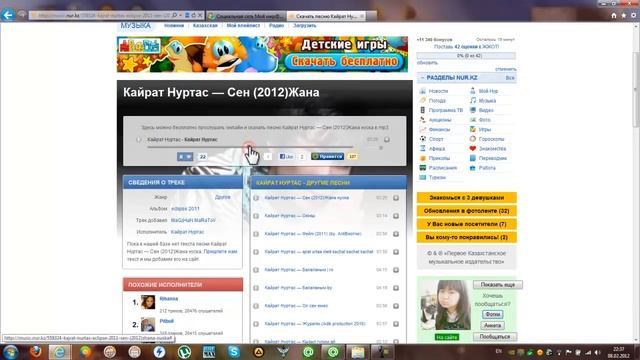The image size is (640, 360).
Task: Click the player seek progress bar
Action: coord(250,147)
